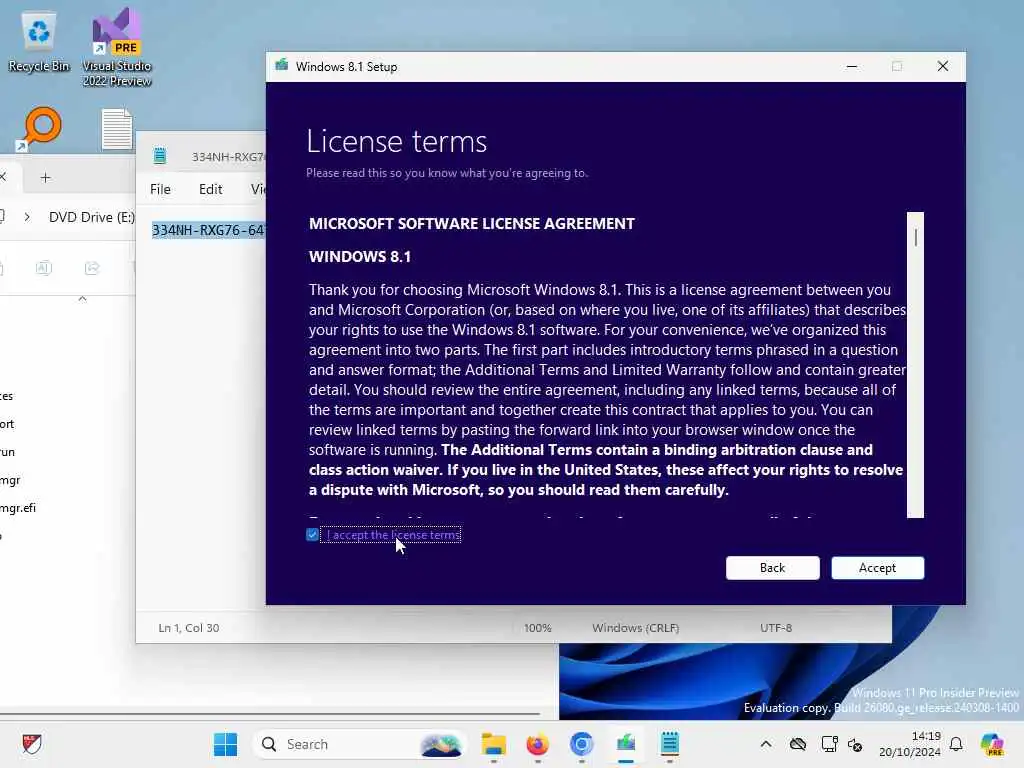Click the shield widget icon on taskbar
The height and width of the screenshot is (768, 1024).
point(31,744)
